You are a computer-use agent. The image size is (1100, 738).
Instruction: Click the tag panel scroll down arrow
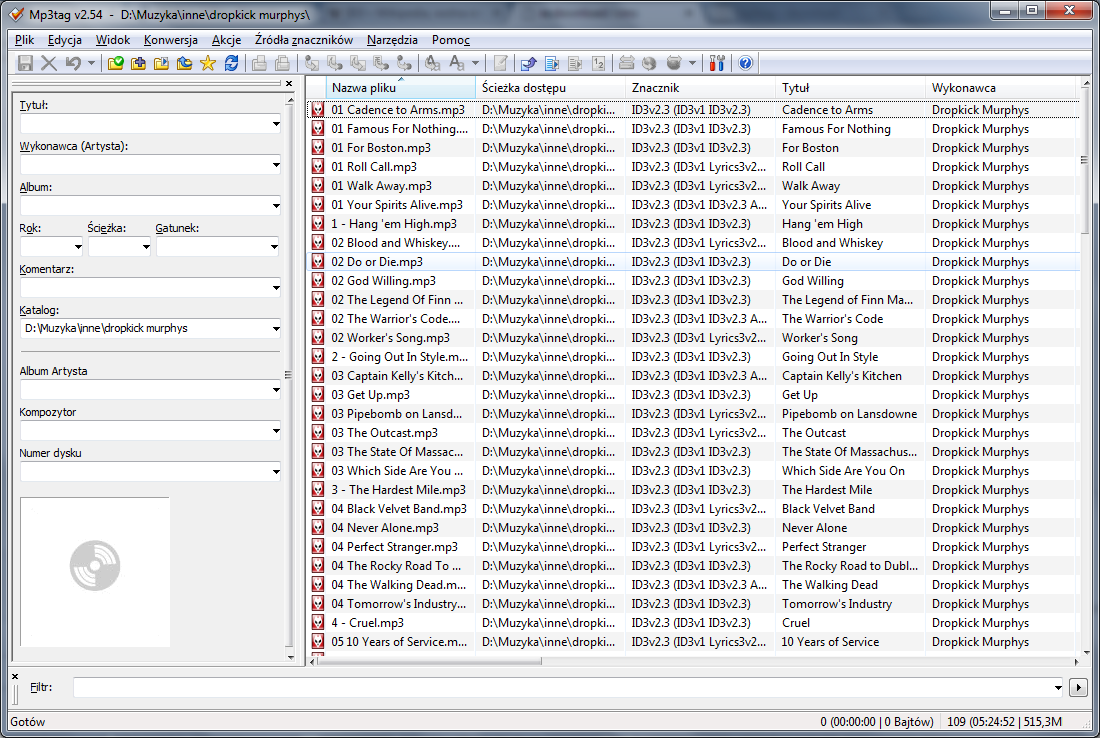click(x=290, y=657)
